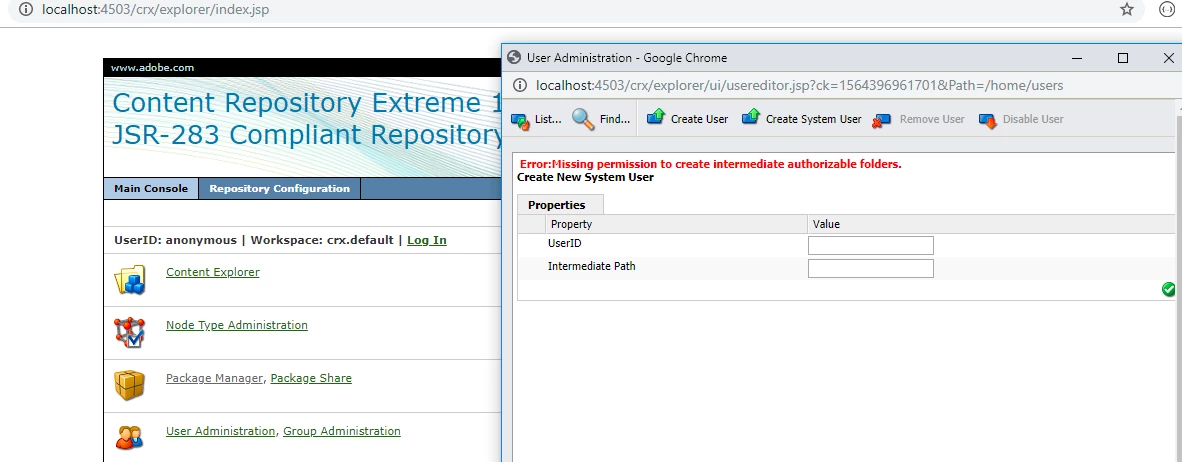Click the User Administration people icon
This screenshot has width=1182, height=462.
(x=129, y=438)
